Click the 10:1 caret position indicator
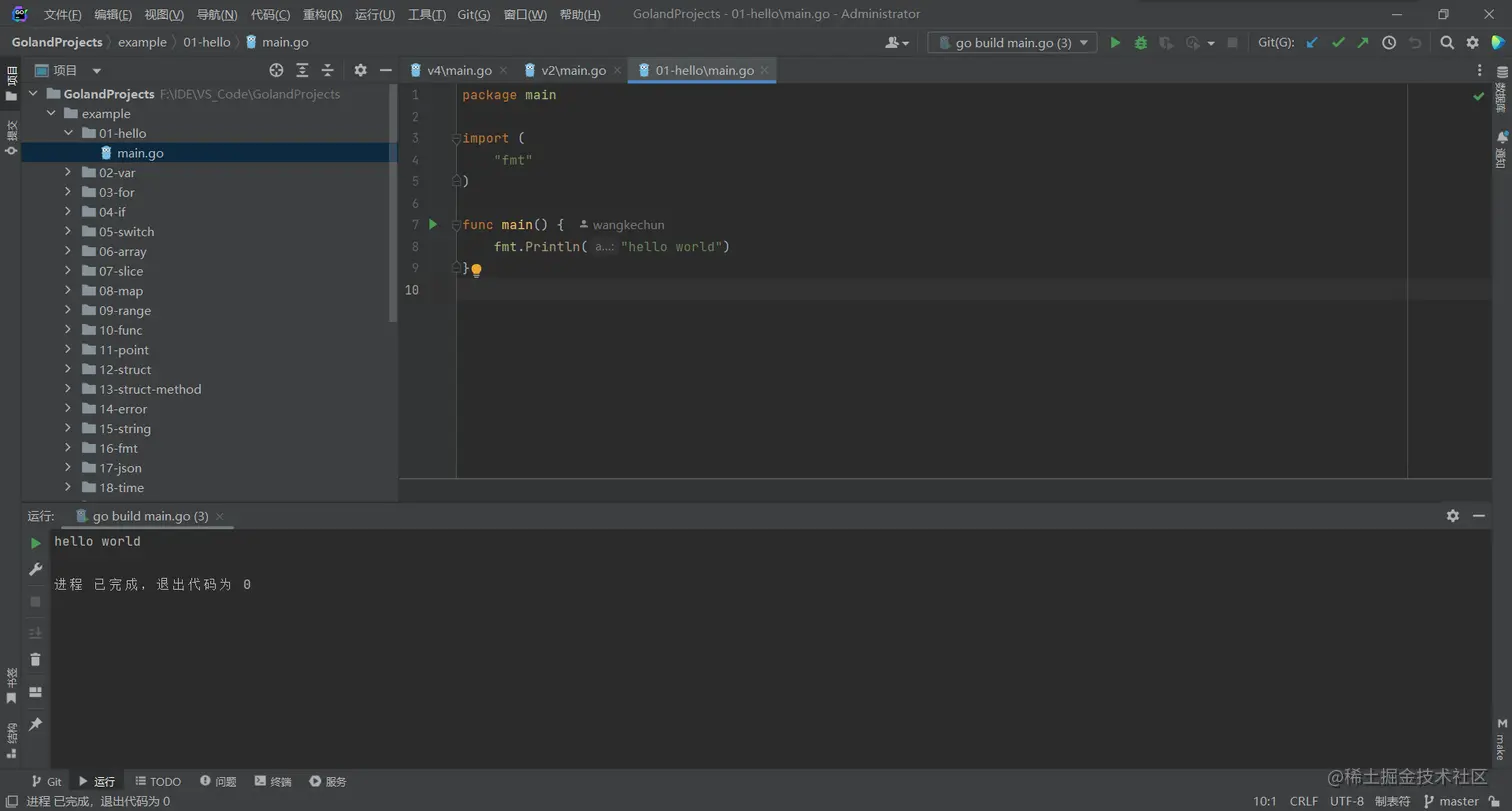Image resolution: width=1512 pixels, height=811 pixels. tap(1265, 801)
